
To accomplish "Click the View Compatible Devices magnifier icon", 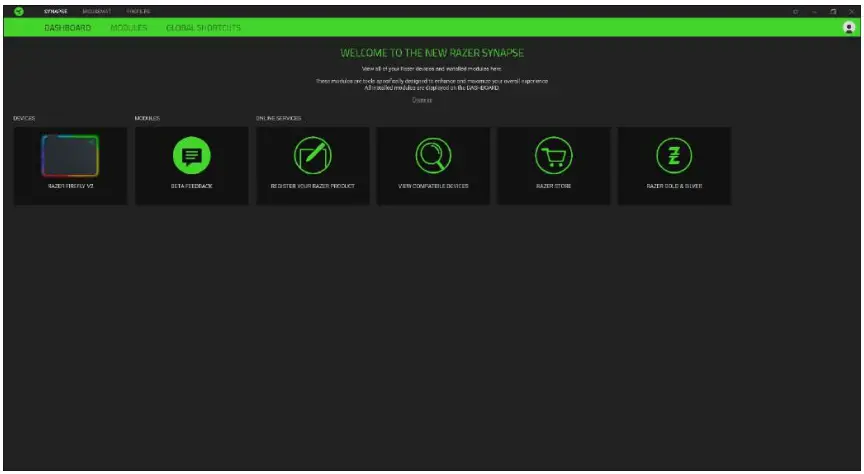I will [x=433, y=155].
